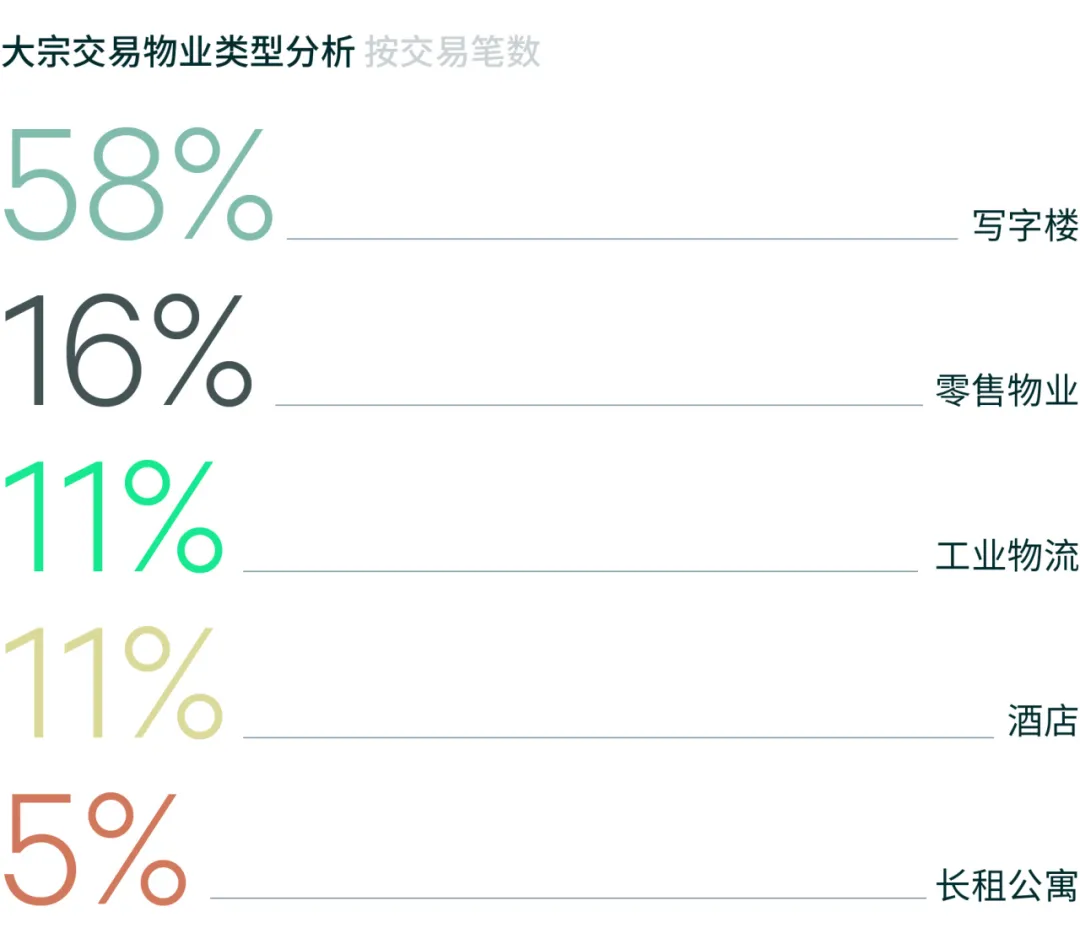Screen dimensions: 1080x927
Task: Select the 长租公寓 label
Action: click(1007, 886)
